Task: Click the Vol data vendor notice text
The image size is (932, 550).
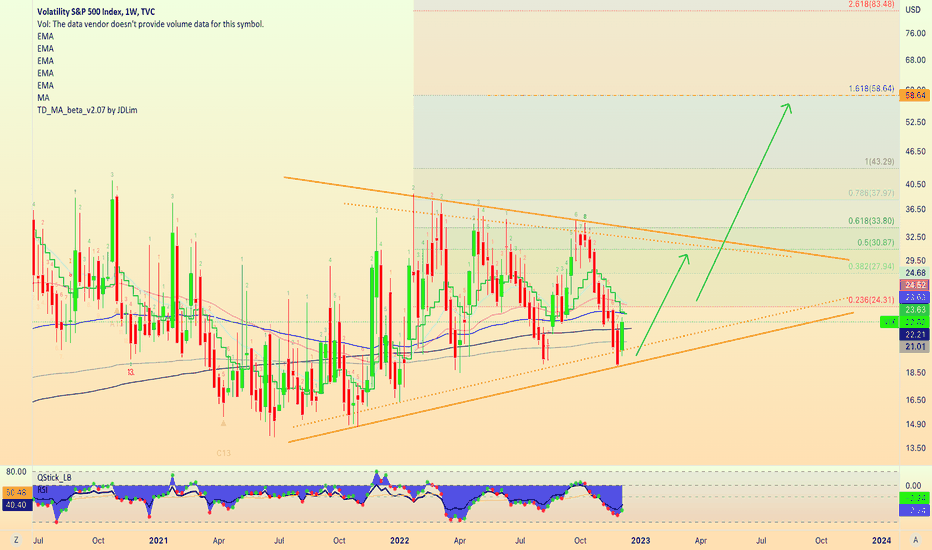Action: (150, 24)
